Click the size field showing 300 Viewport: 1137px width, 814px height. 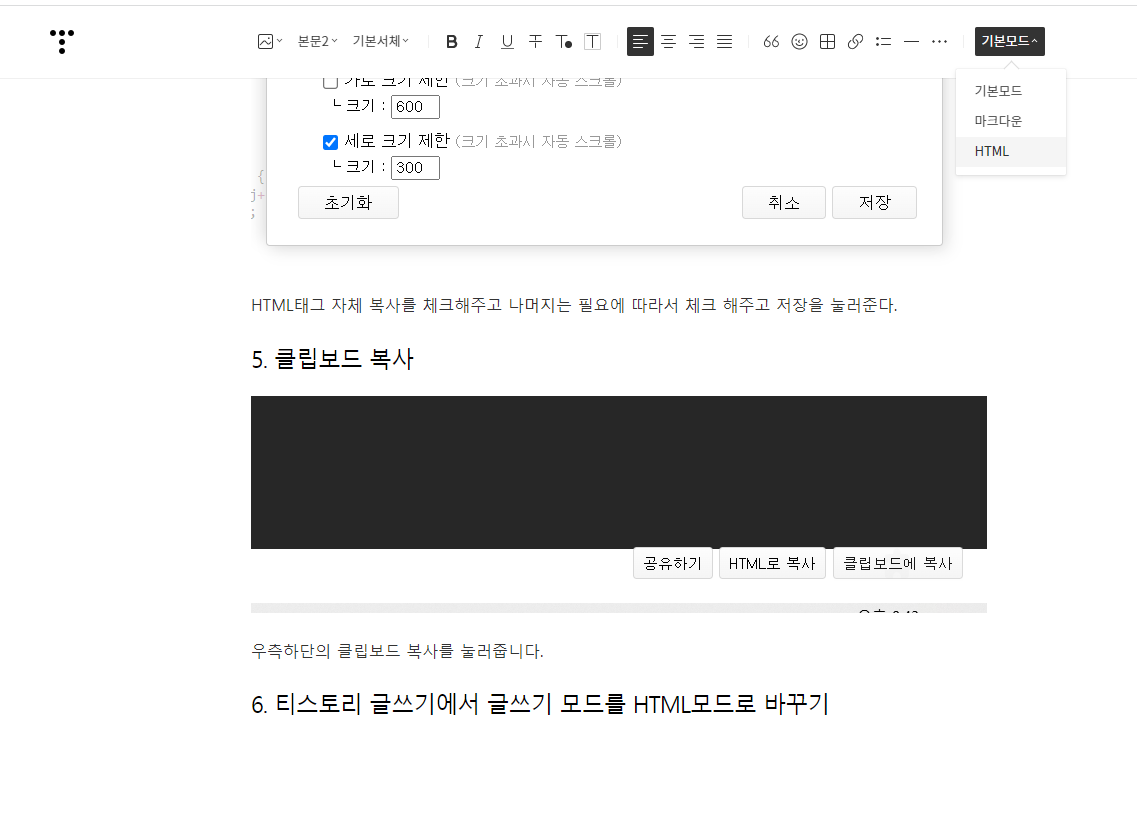tap(415, 167)
